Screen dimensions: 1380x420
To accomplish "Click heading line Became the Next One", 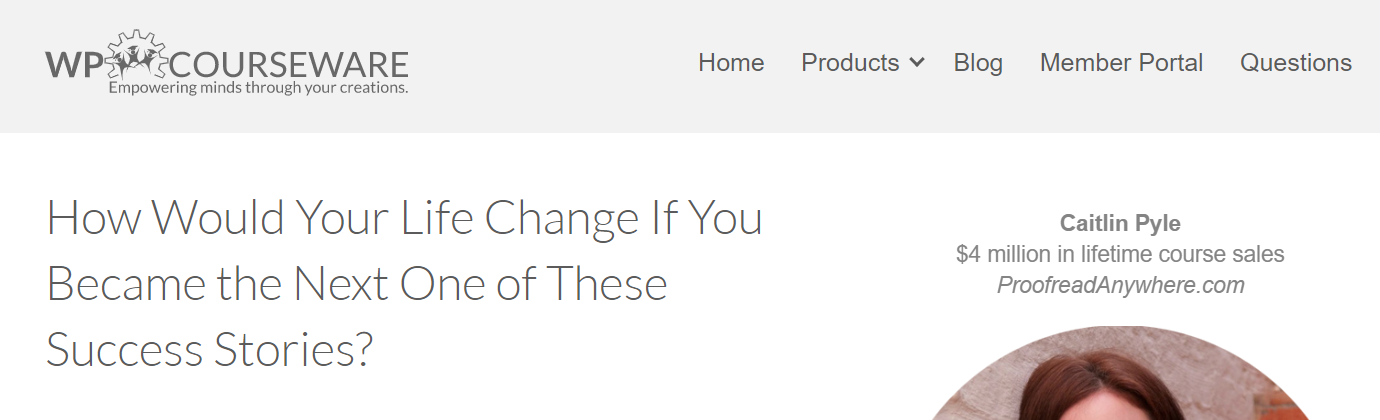I will [x=357, y=284].
